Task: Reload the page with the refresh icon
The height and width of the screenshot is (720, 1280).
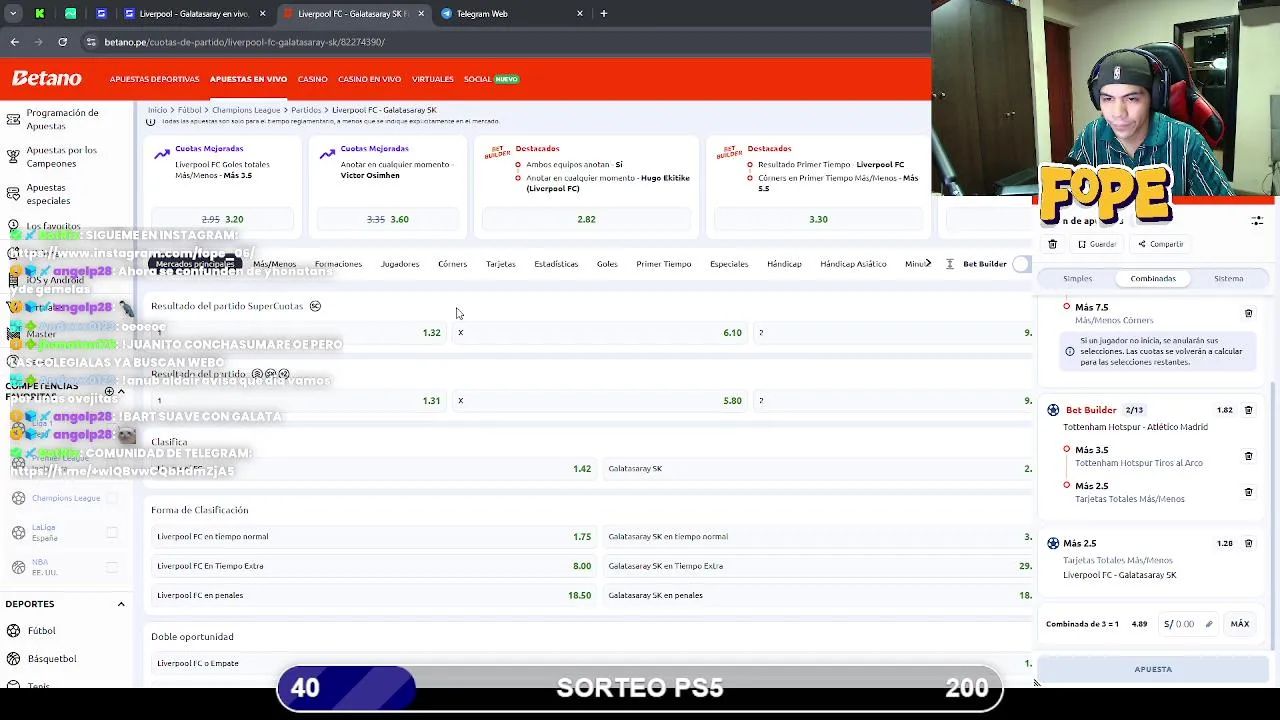Action: [x=62, y=42]
